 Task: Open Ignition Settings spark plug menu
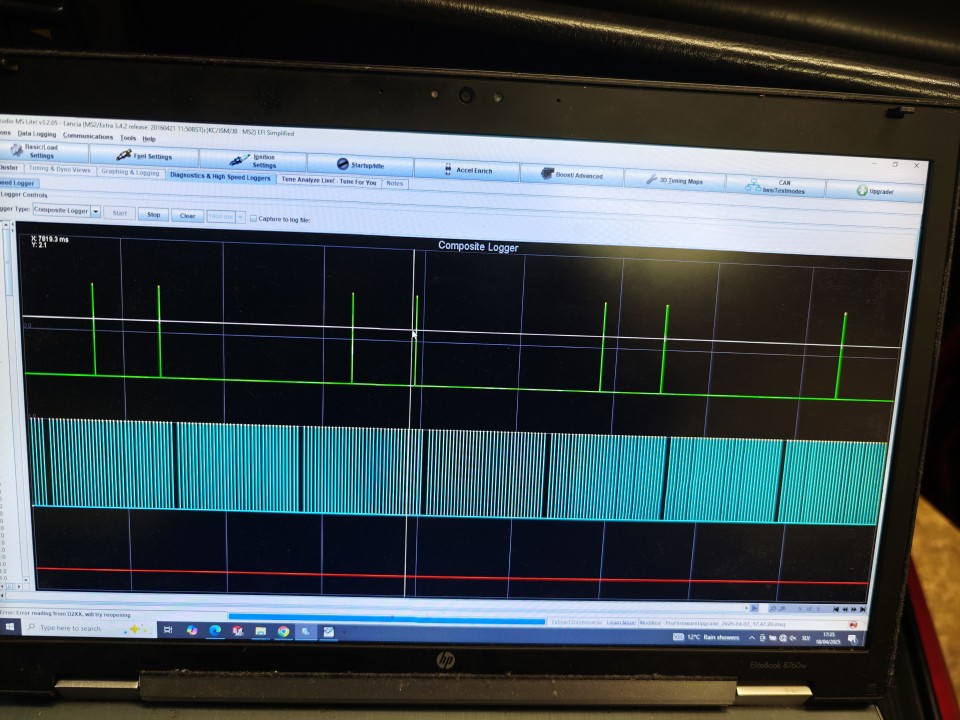click(x=253, y=160)
